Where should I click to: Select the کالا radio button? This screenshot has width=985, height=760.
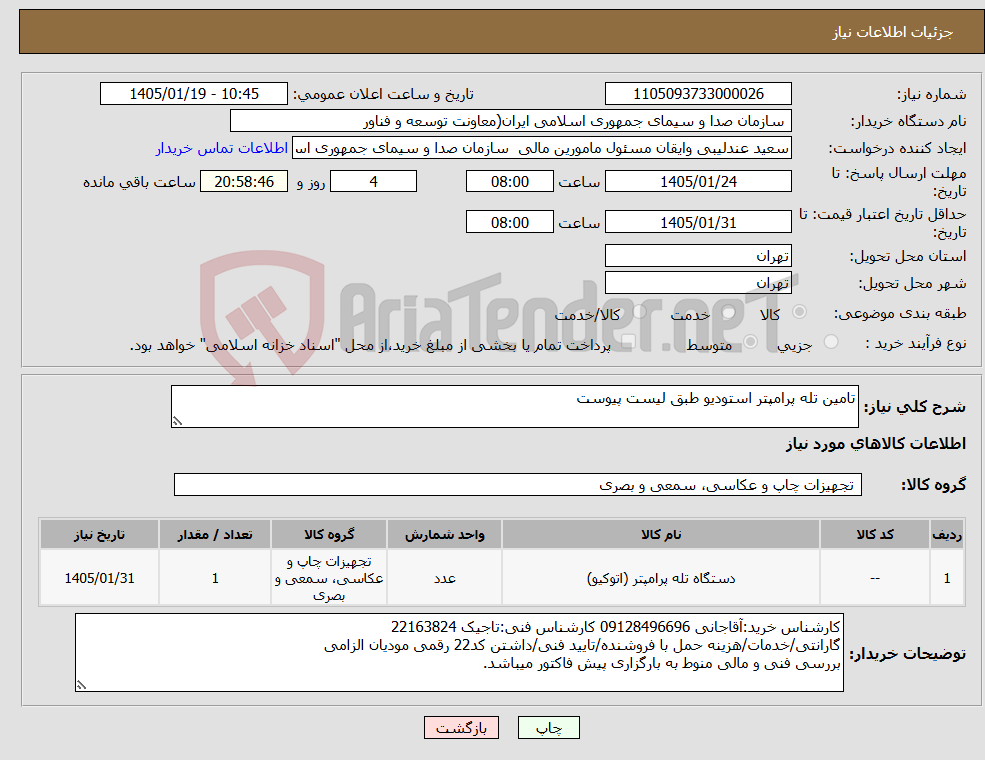coord(800,312)
